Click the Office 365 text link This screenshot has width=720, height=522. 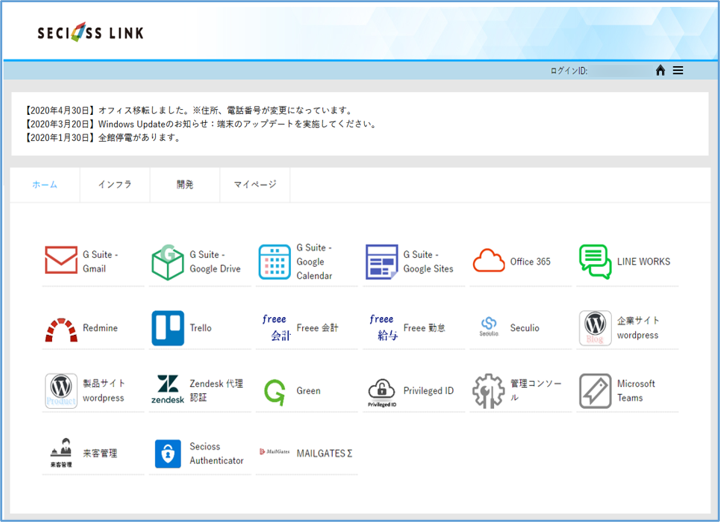[530, 261]
